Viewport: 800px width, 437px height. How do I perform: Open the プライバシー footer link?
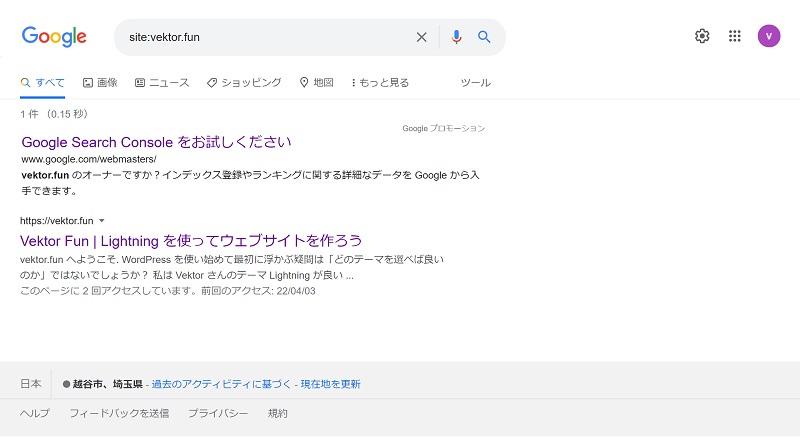[218, 413]
